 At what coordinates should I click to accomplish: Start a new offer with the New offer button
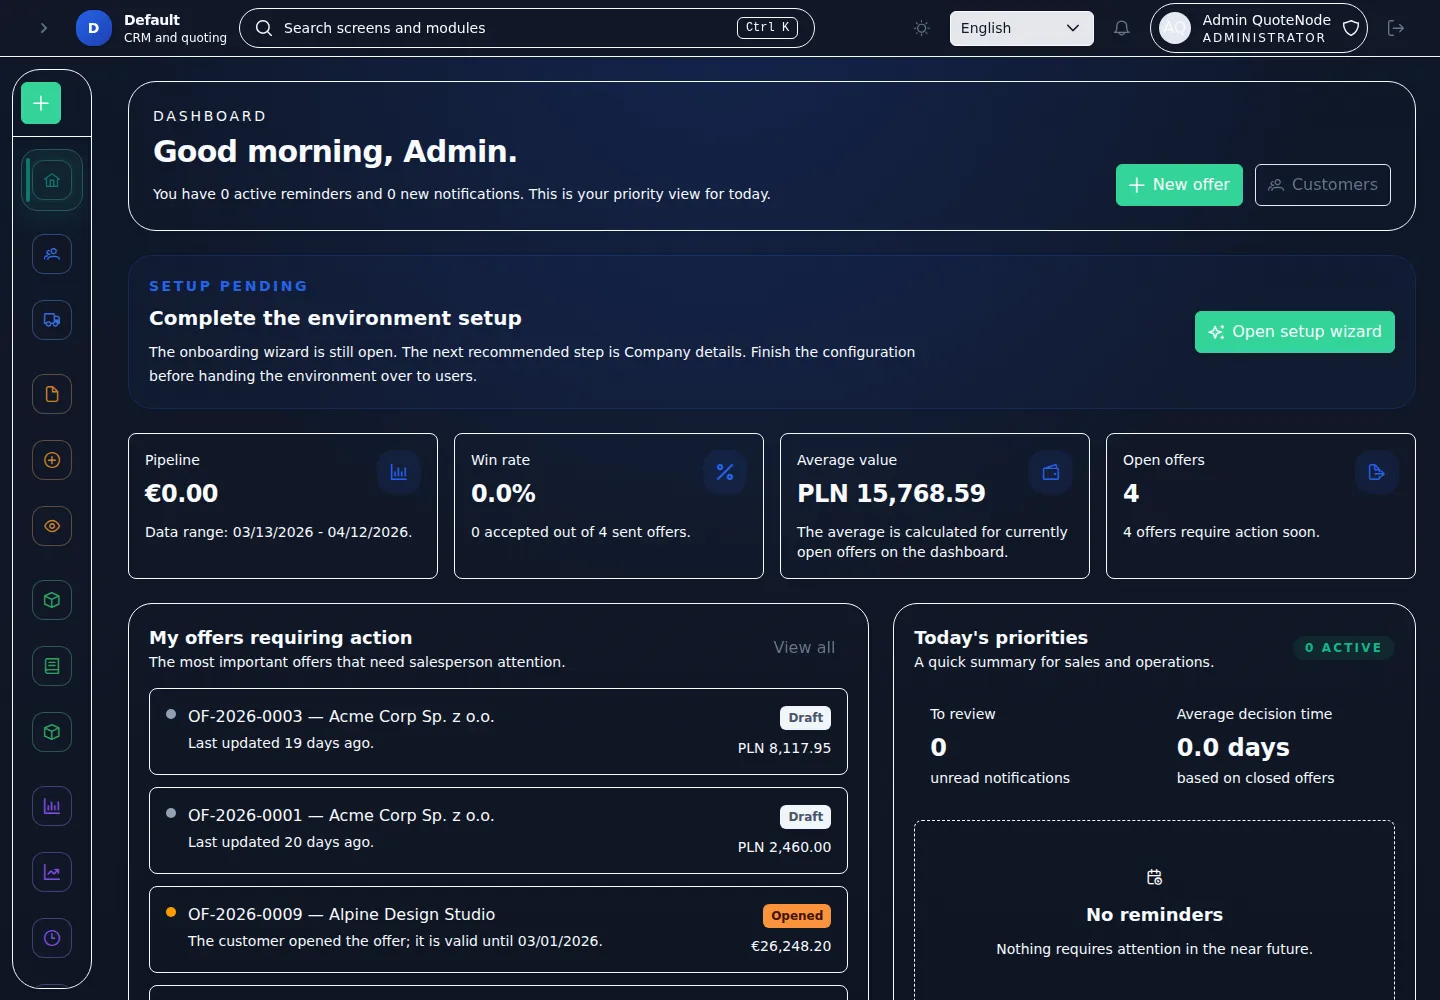[1179, 185]
